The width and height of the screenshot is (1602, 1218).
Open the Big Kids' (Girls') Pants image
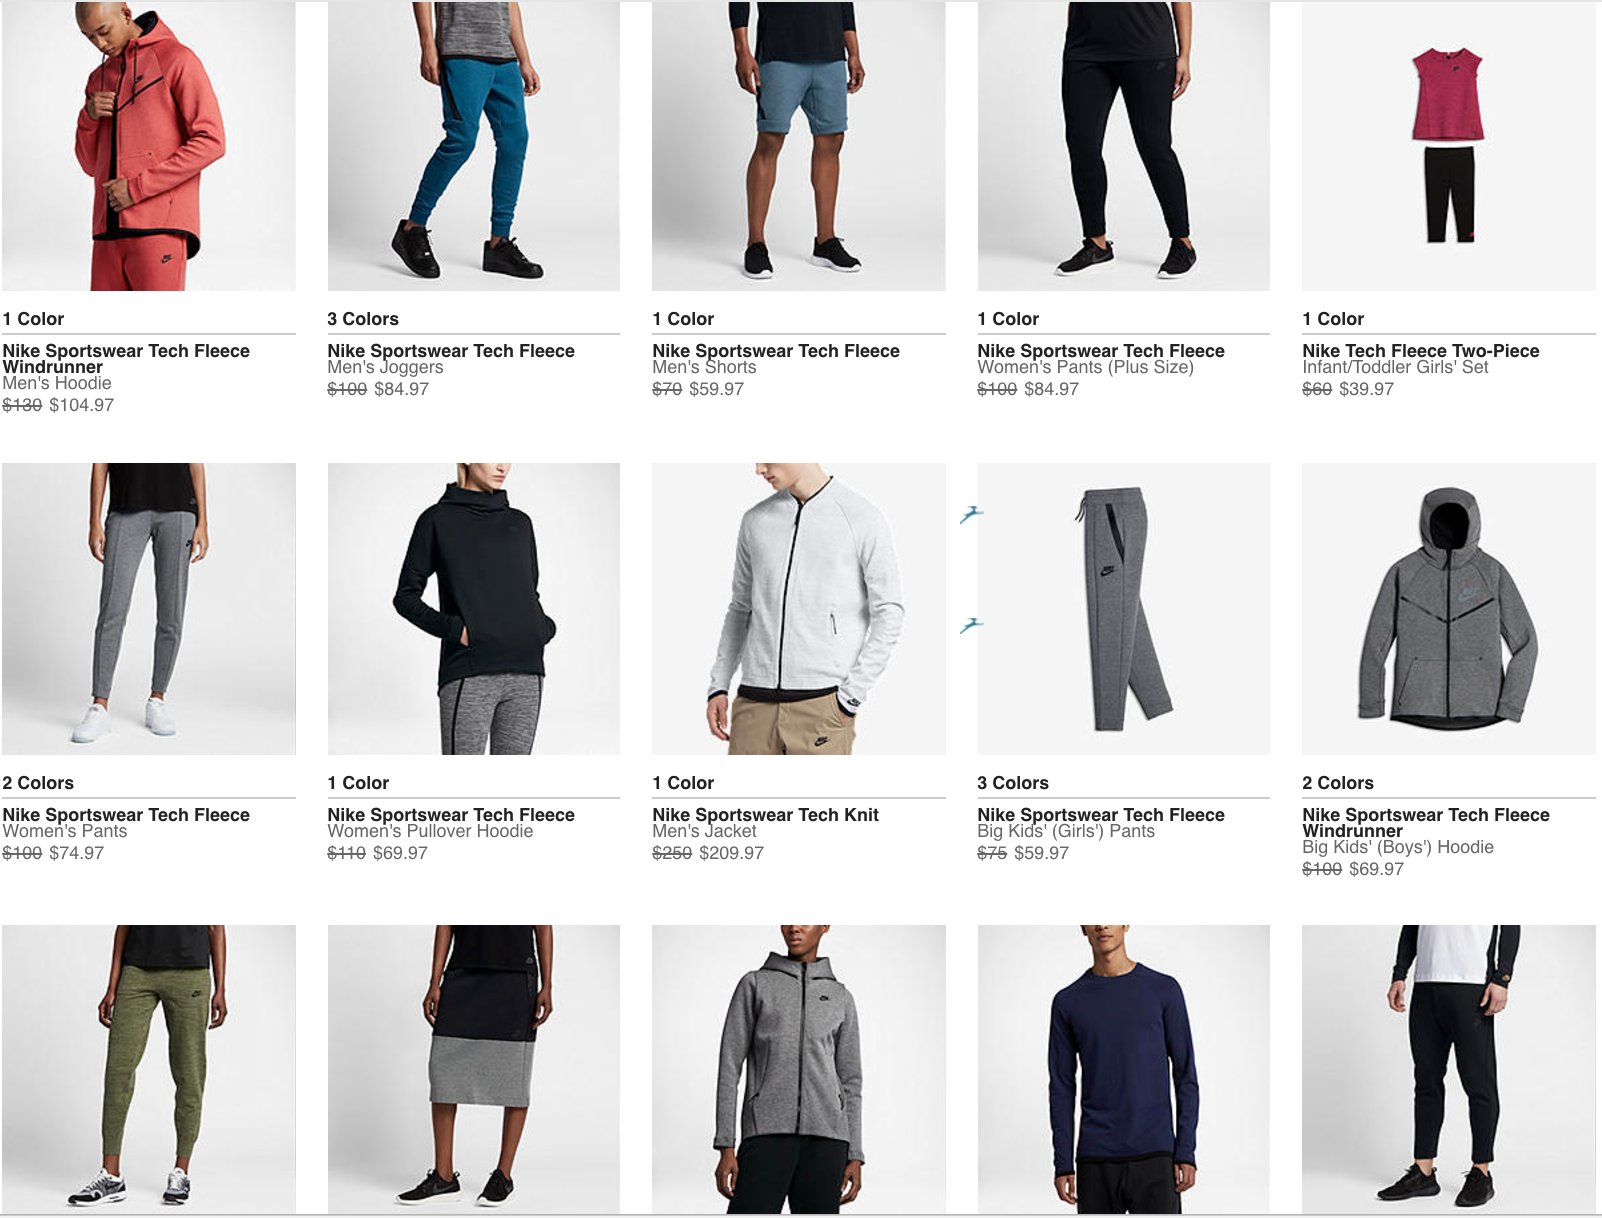tap(1124, 608)
